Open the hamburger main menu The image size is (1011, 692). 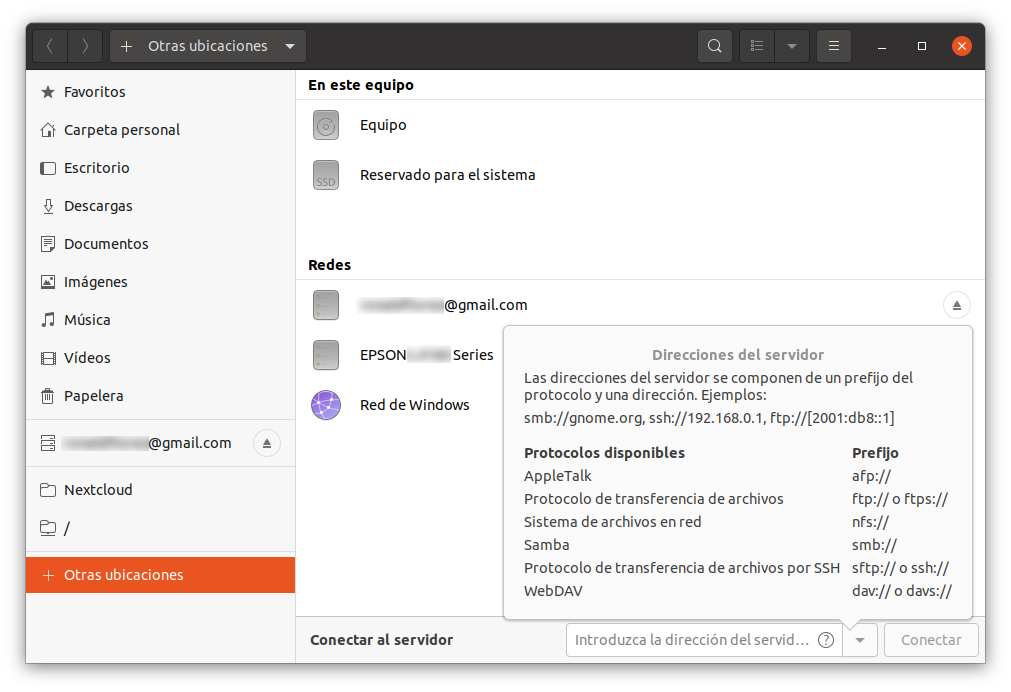point(833,46)
